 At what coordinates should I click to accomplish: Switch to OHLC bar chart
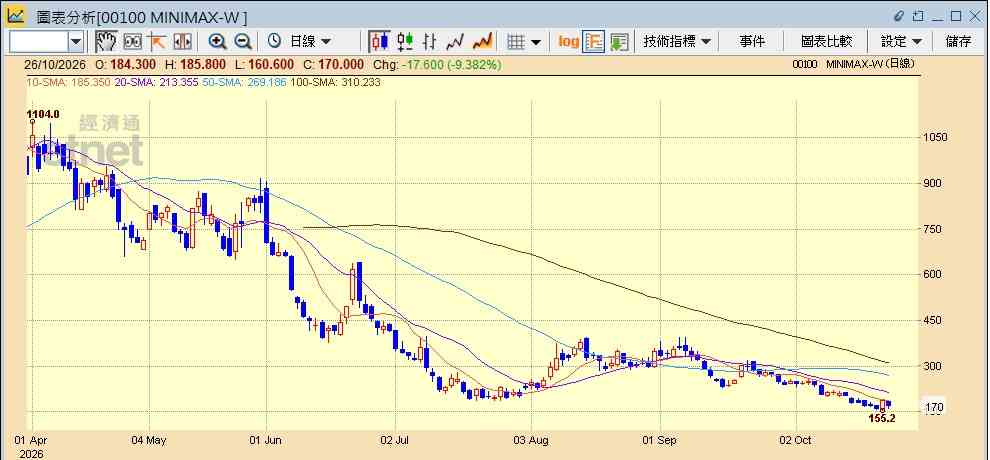click(430, 42)
